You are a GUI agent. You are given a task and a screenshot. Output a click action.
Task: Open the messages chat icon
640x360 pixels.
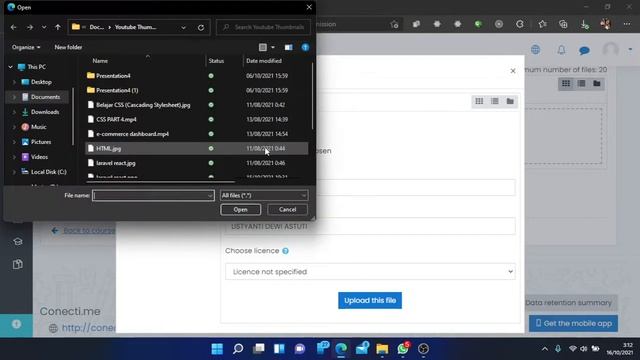coord(584,50)
